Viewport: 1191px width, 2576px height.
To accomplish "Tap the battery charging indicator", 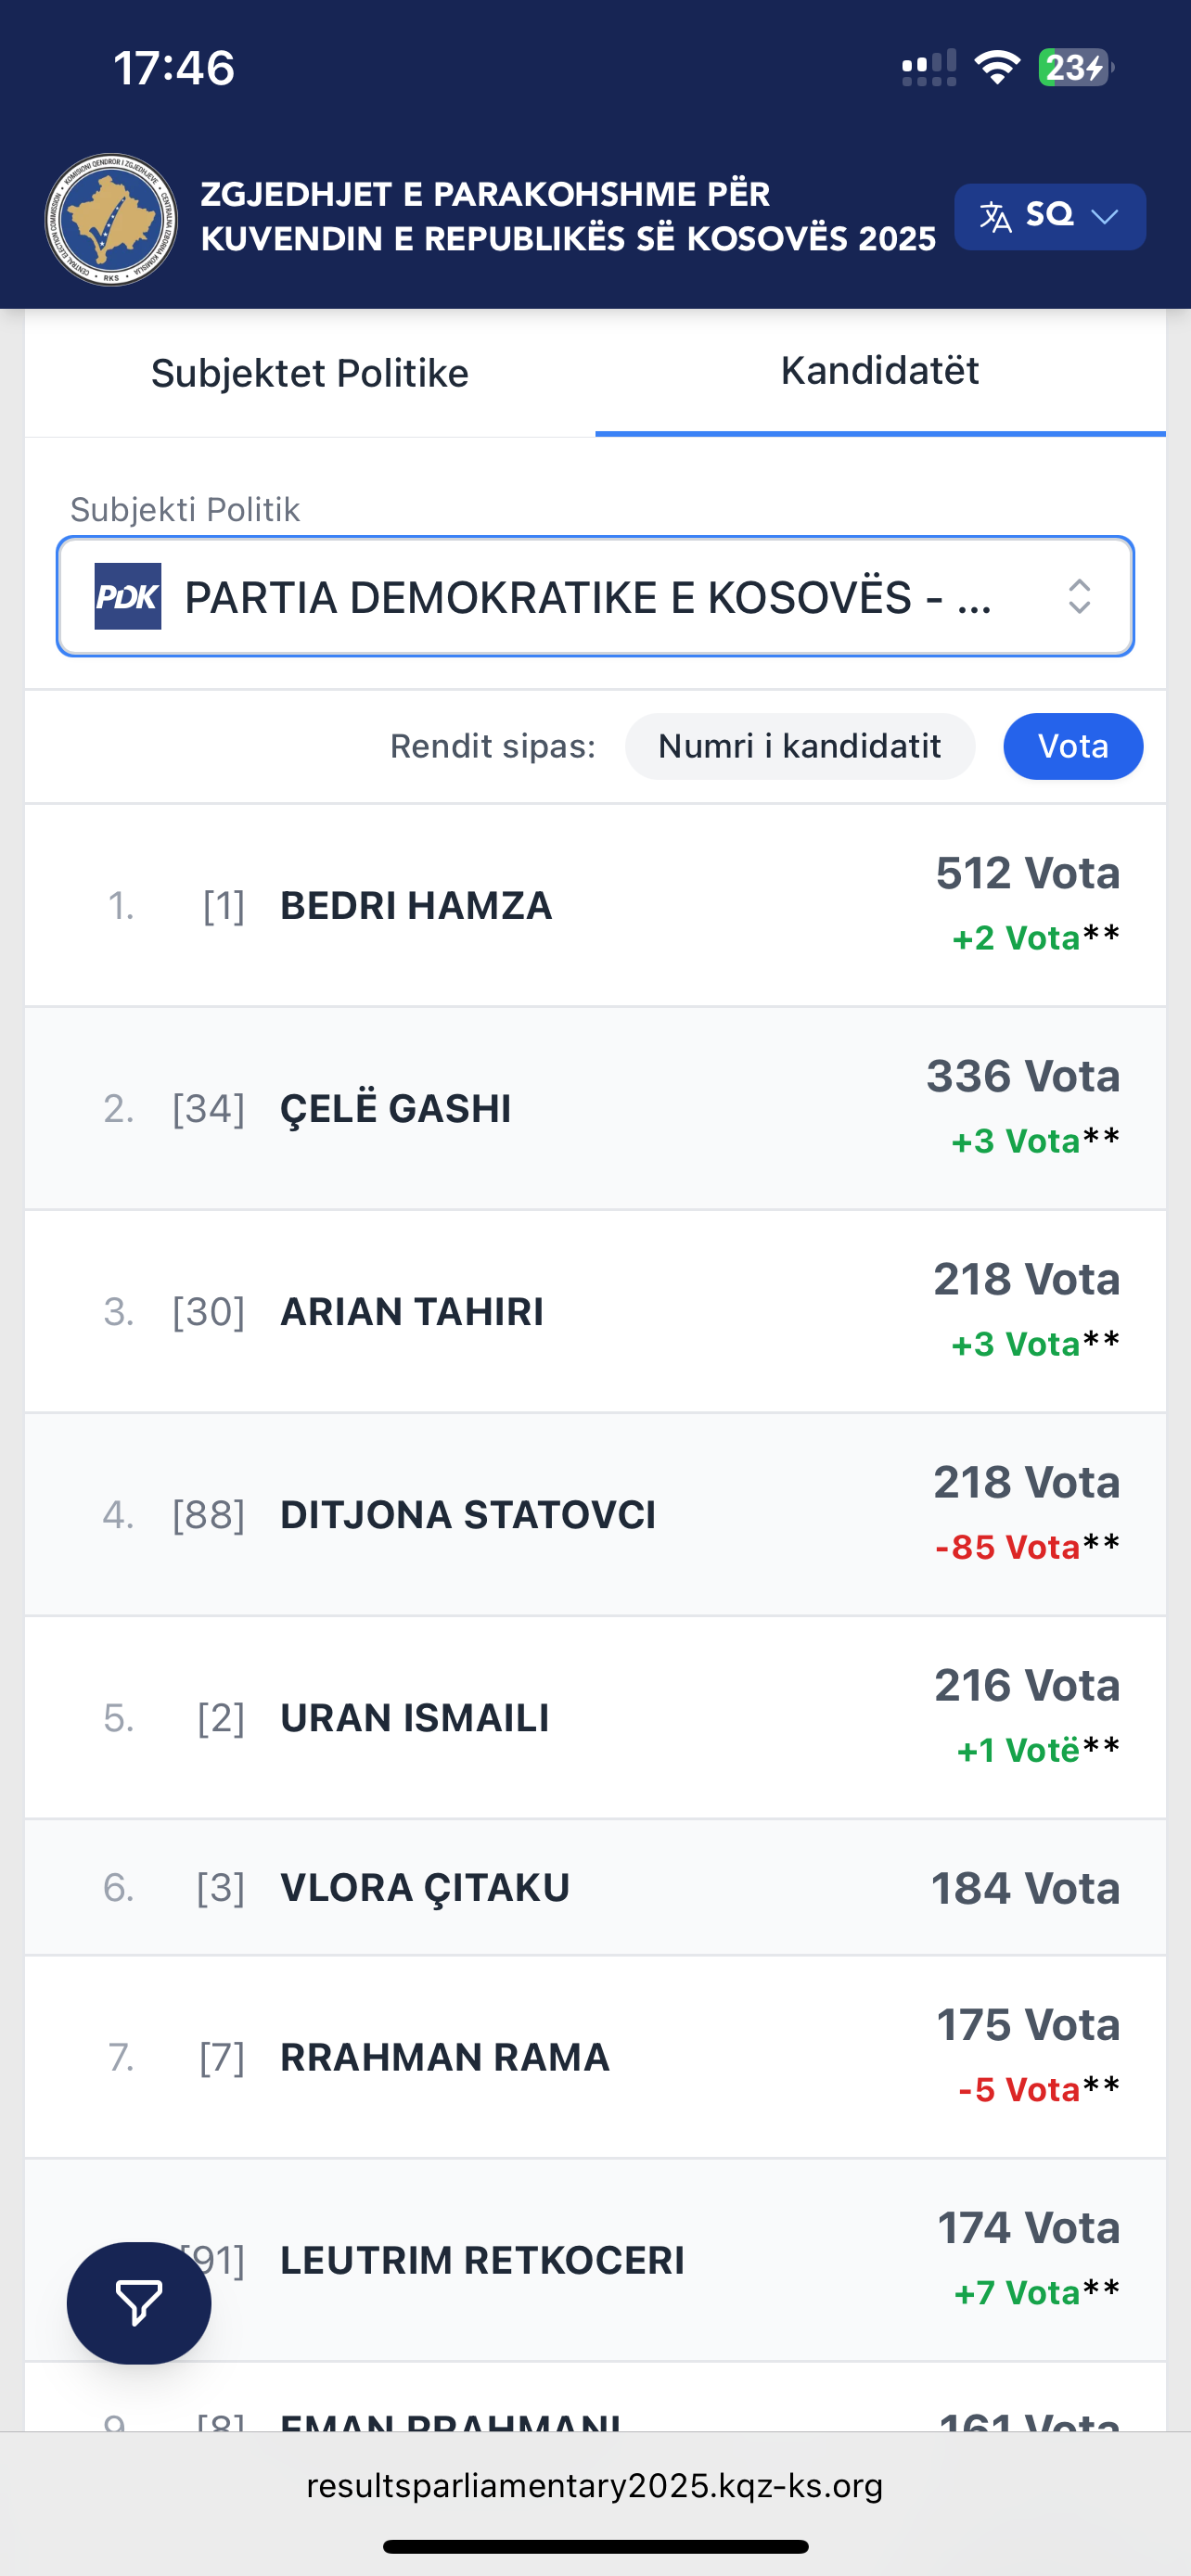I will (x=1075, y=68).
